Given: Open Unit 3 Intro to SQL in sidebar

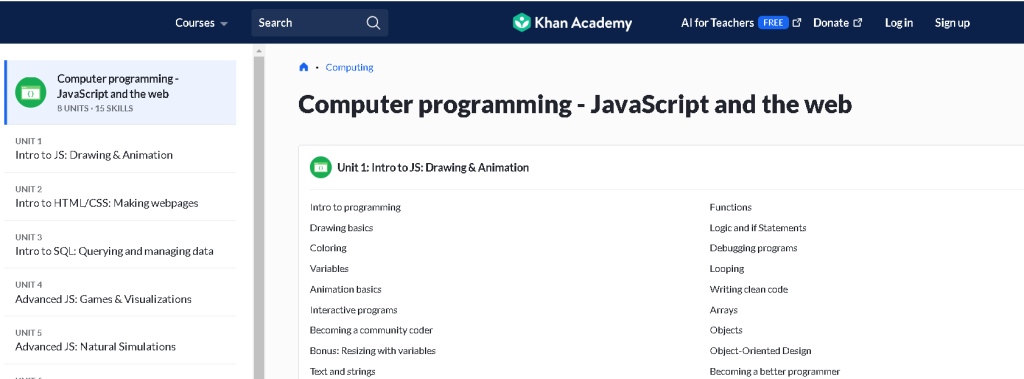Looking at the screenshot, I should coord(120,244).
